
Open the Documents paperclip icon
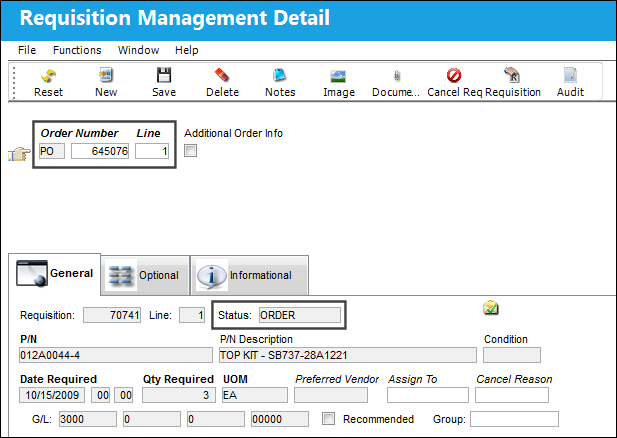point(397,76)
